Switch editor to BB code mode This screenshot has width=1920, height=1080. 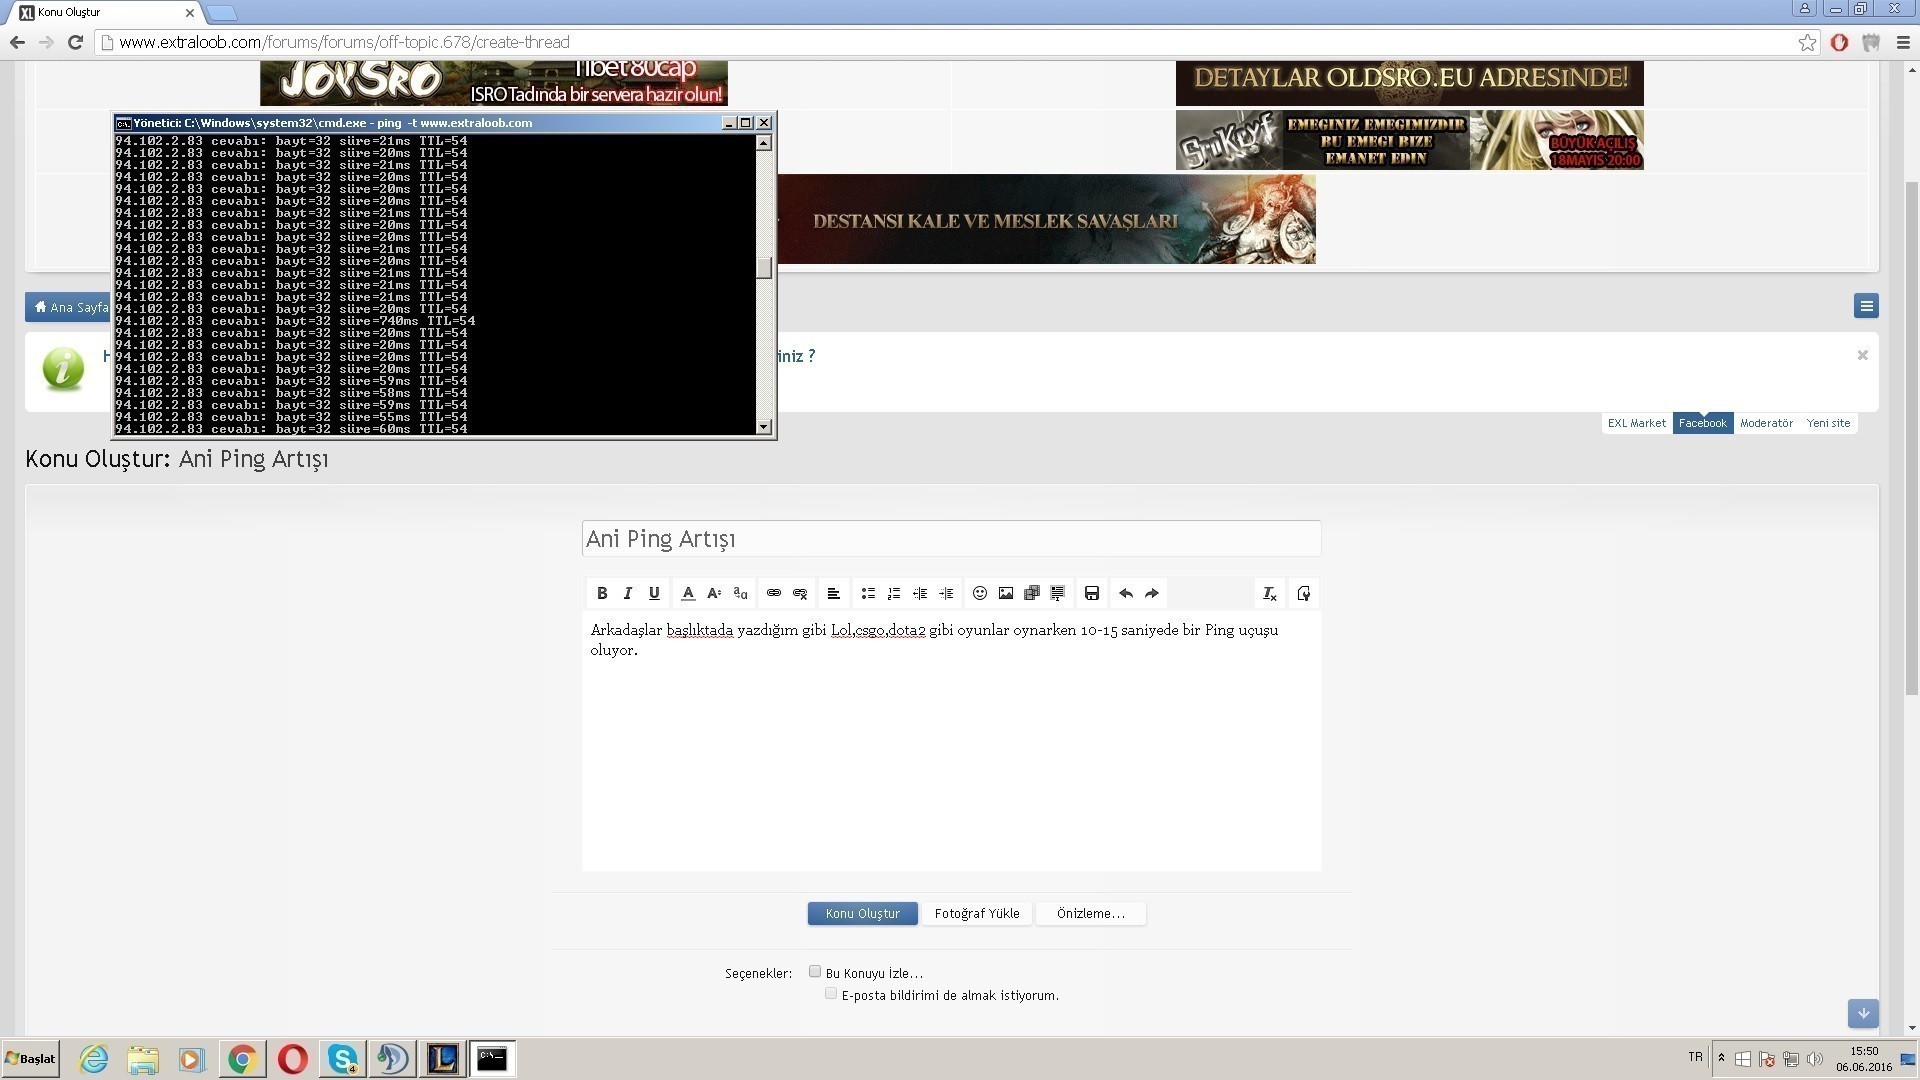[x=1303, y=593]
